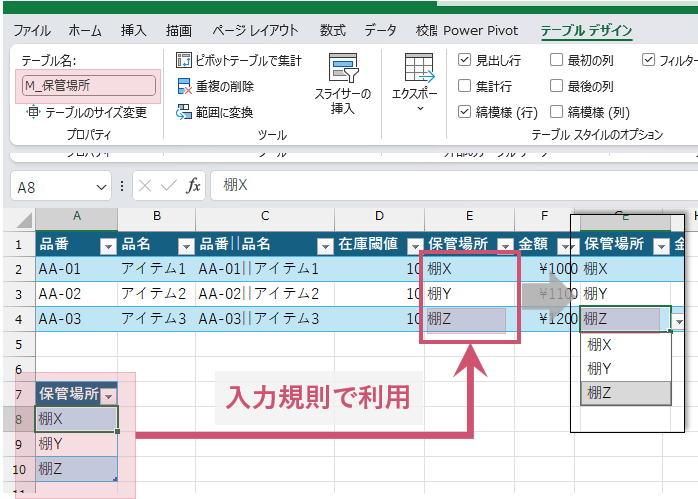698x499 pixels.
Task: Switch to the ページ レイアウト tab
Action: 255,30
